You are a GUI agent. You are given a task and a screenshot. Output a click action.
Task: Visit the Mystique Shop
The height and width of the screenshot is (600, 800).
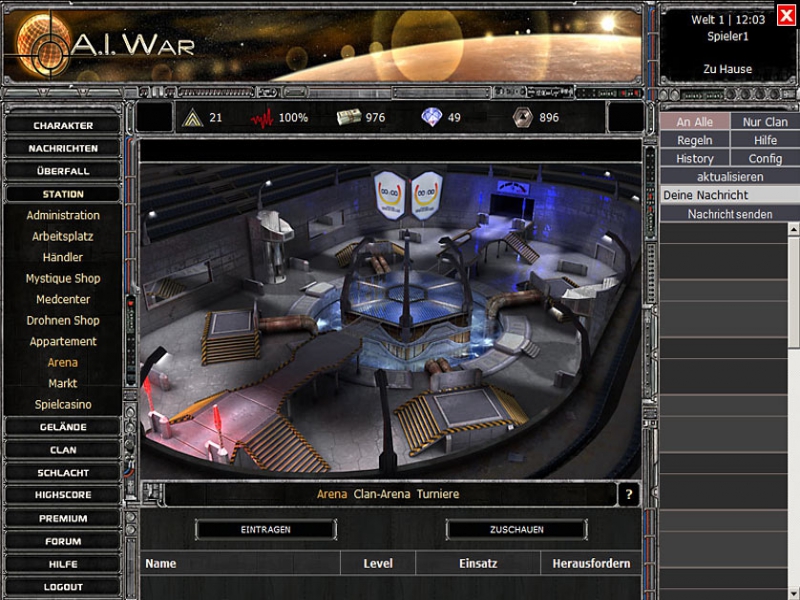pos(63,279)
